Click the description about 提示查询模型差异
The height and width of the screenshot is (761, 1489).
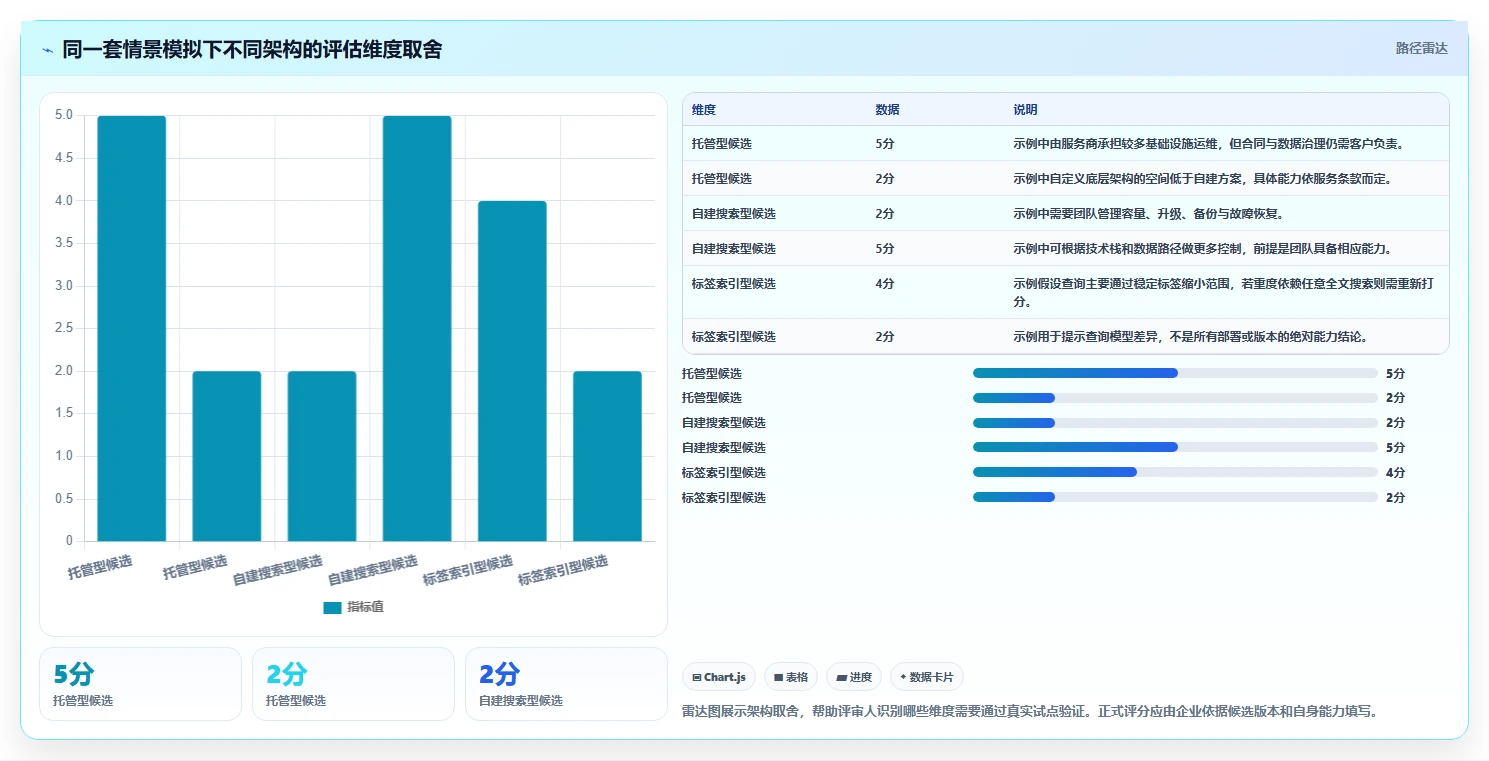click(1190, 337)
